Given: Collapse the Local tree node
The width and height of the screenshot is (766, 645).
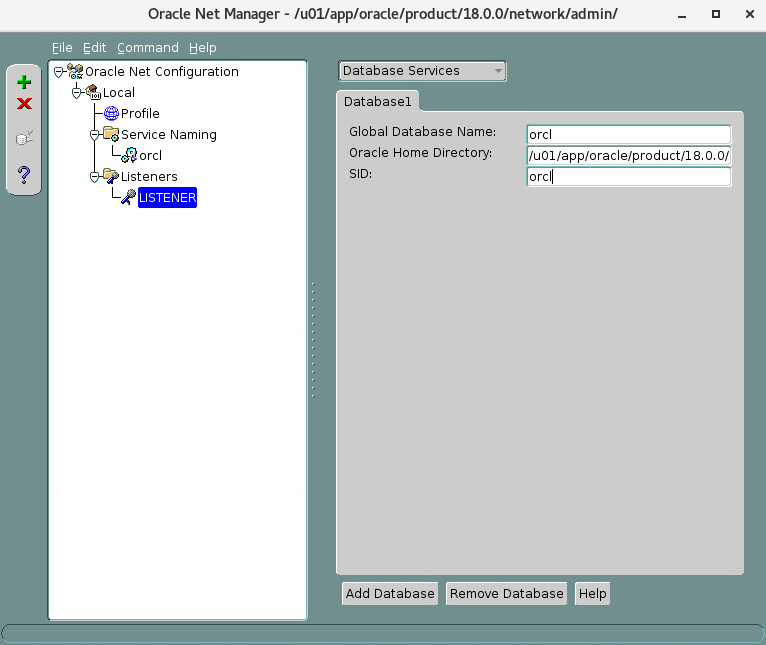Looking at the screenshot, I should 77,93.
